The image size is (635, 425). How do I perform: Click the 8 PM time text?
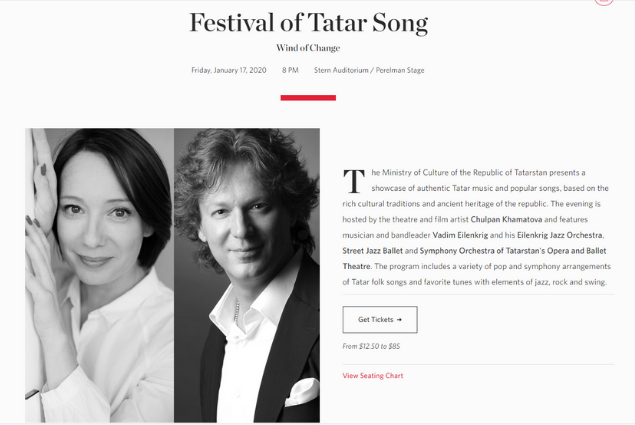290,70
